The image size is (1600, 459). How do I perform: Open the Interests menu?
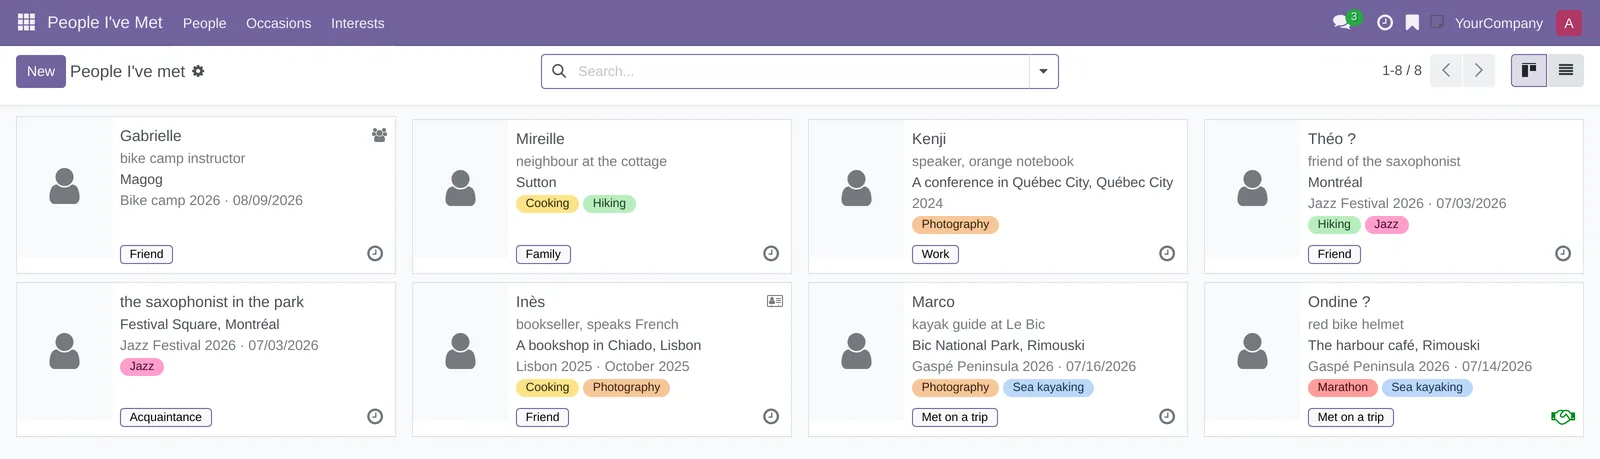click(x=358, y=23)
